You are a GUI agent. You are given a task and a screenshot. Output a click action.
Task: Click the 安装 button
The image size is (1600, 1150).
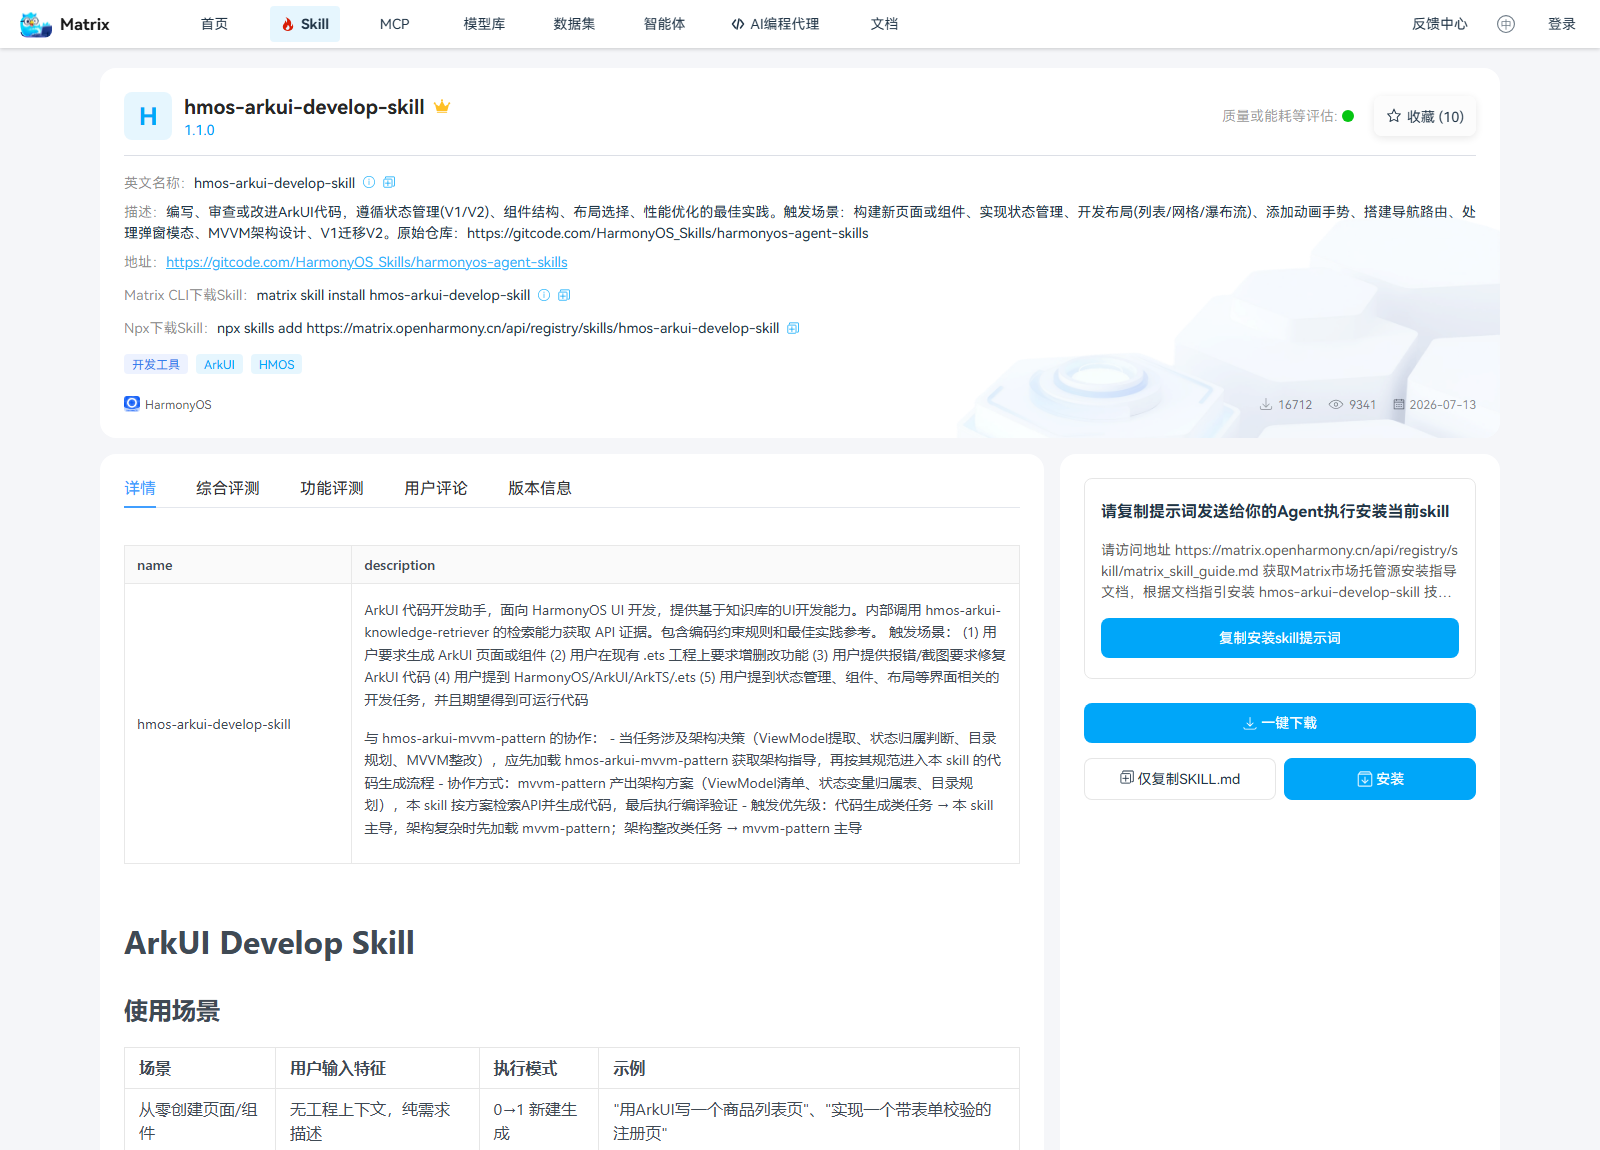[1380, 779]
